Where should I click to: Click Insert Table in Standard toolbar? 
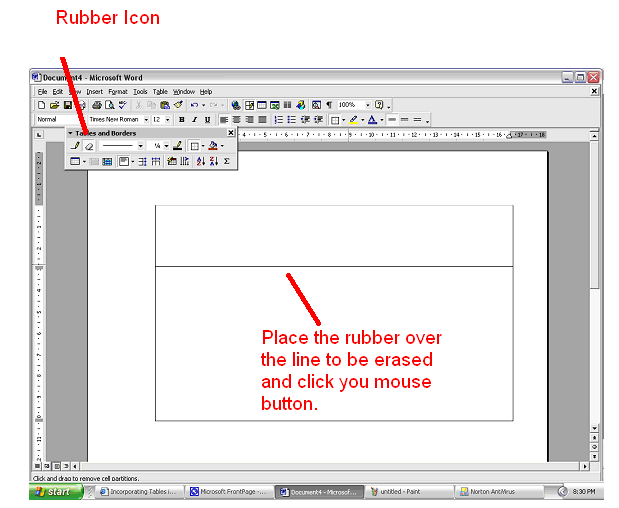click(262, 105)
